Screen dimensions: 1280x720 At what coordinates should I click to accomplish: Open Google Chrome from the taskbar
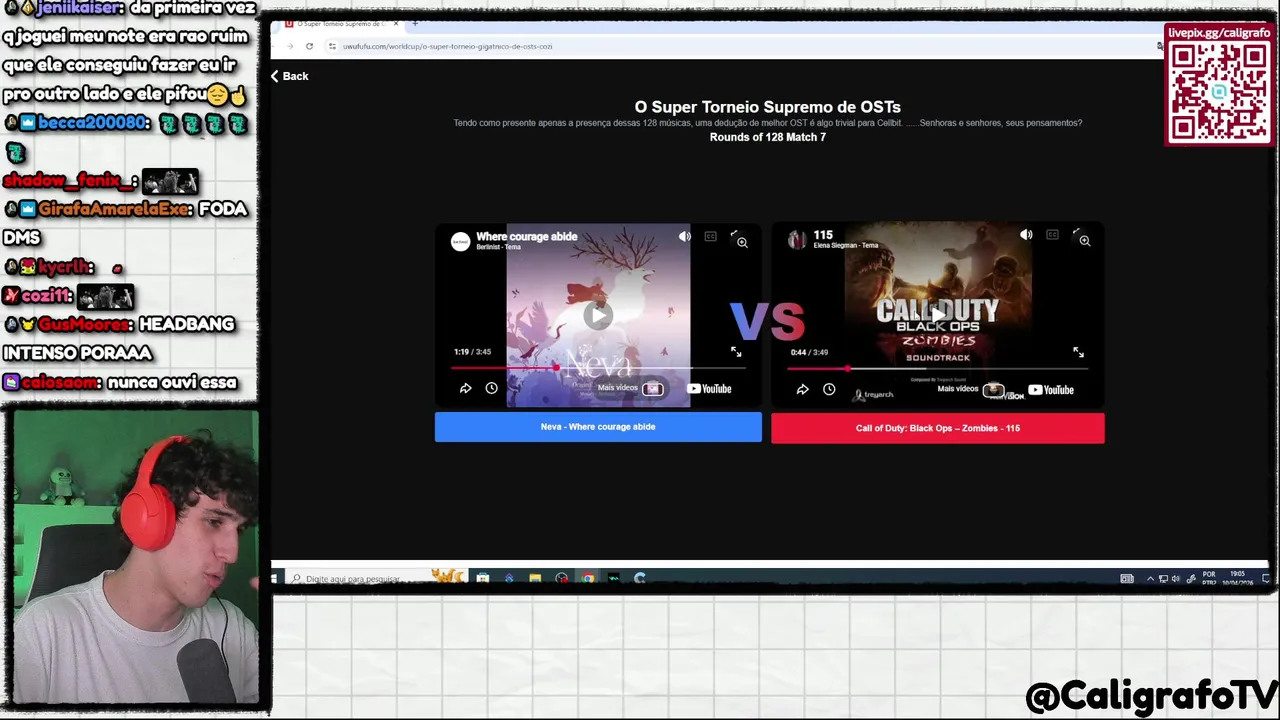pyautogui.click(x=587, y=578)
